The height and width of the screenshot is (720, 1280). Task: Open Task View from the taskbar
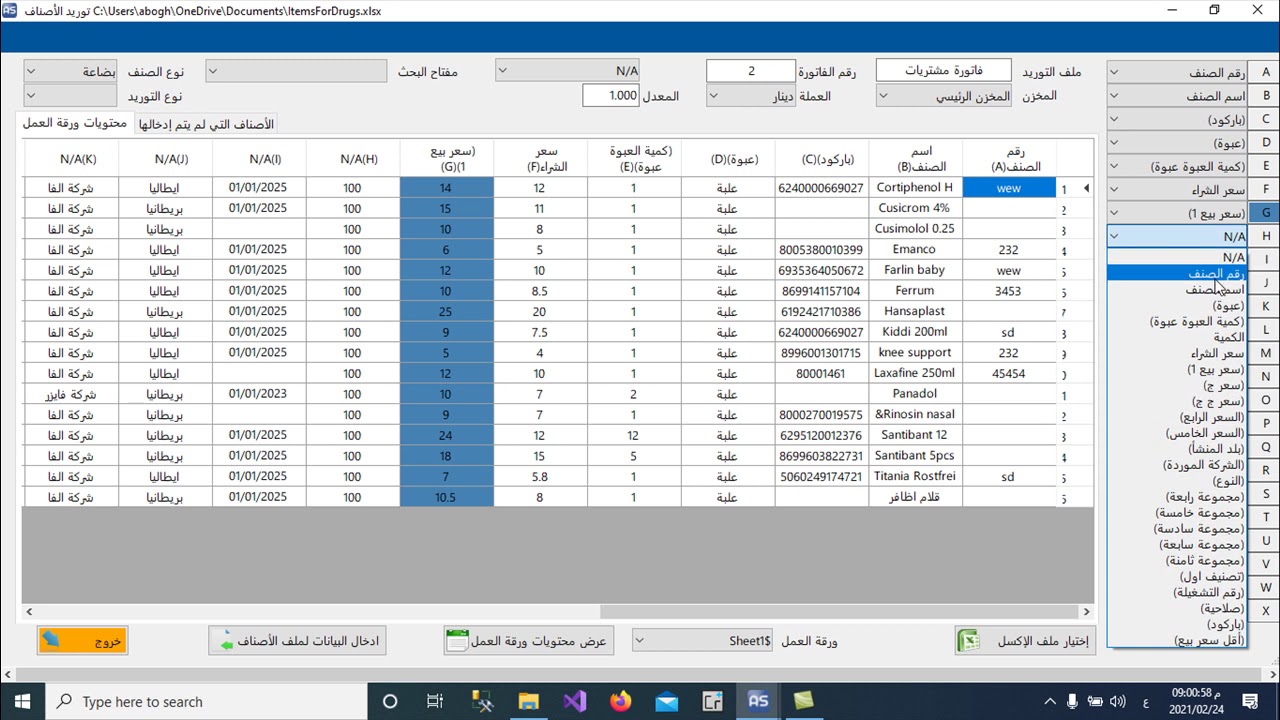point(435,701)
